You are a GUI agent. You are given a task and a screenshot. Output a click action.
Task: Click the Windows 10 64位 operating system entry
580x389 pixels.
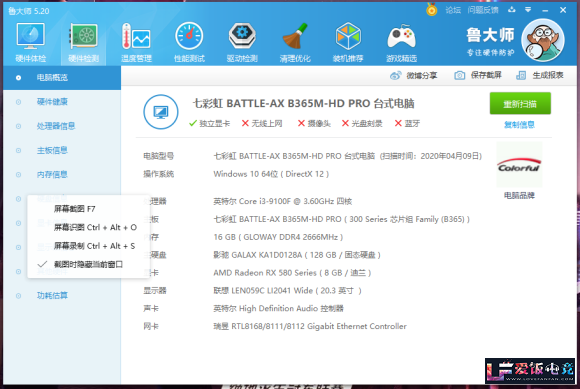coord(271,174)
